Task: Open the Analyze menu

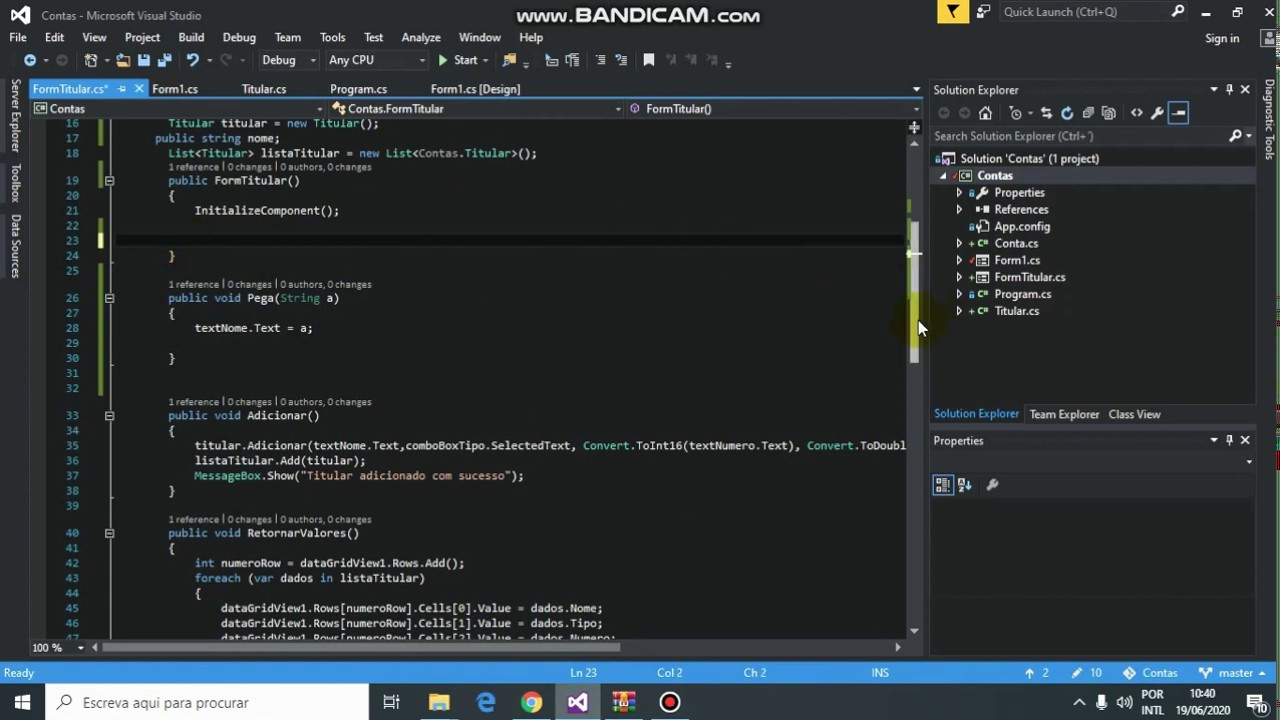Action: [x=421, y=38]
